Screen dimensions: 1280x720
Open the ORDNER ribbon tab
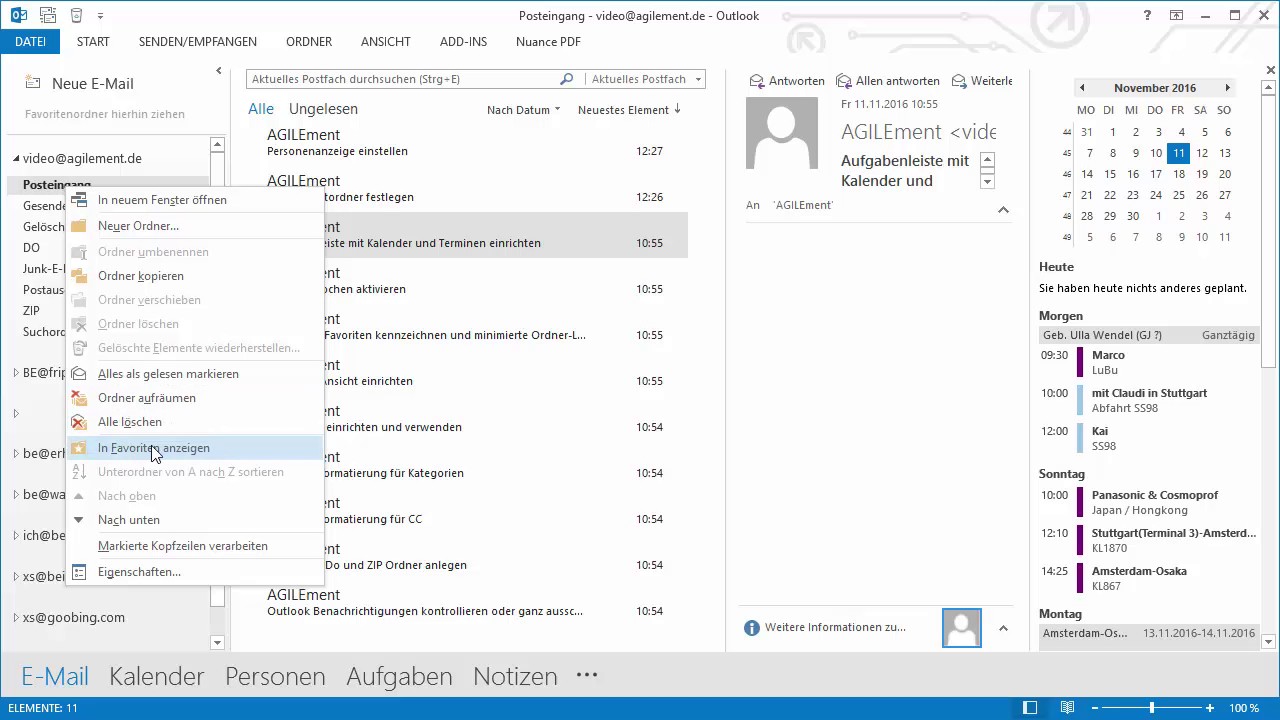pos(309,42)
